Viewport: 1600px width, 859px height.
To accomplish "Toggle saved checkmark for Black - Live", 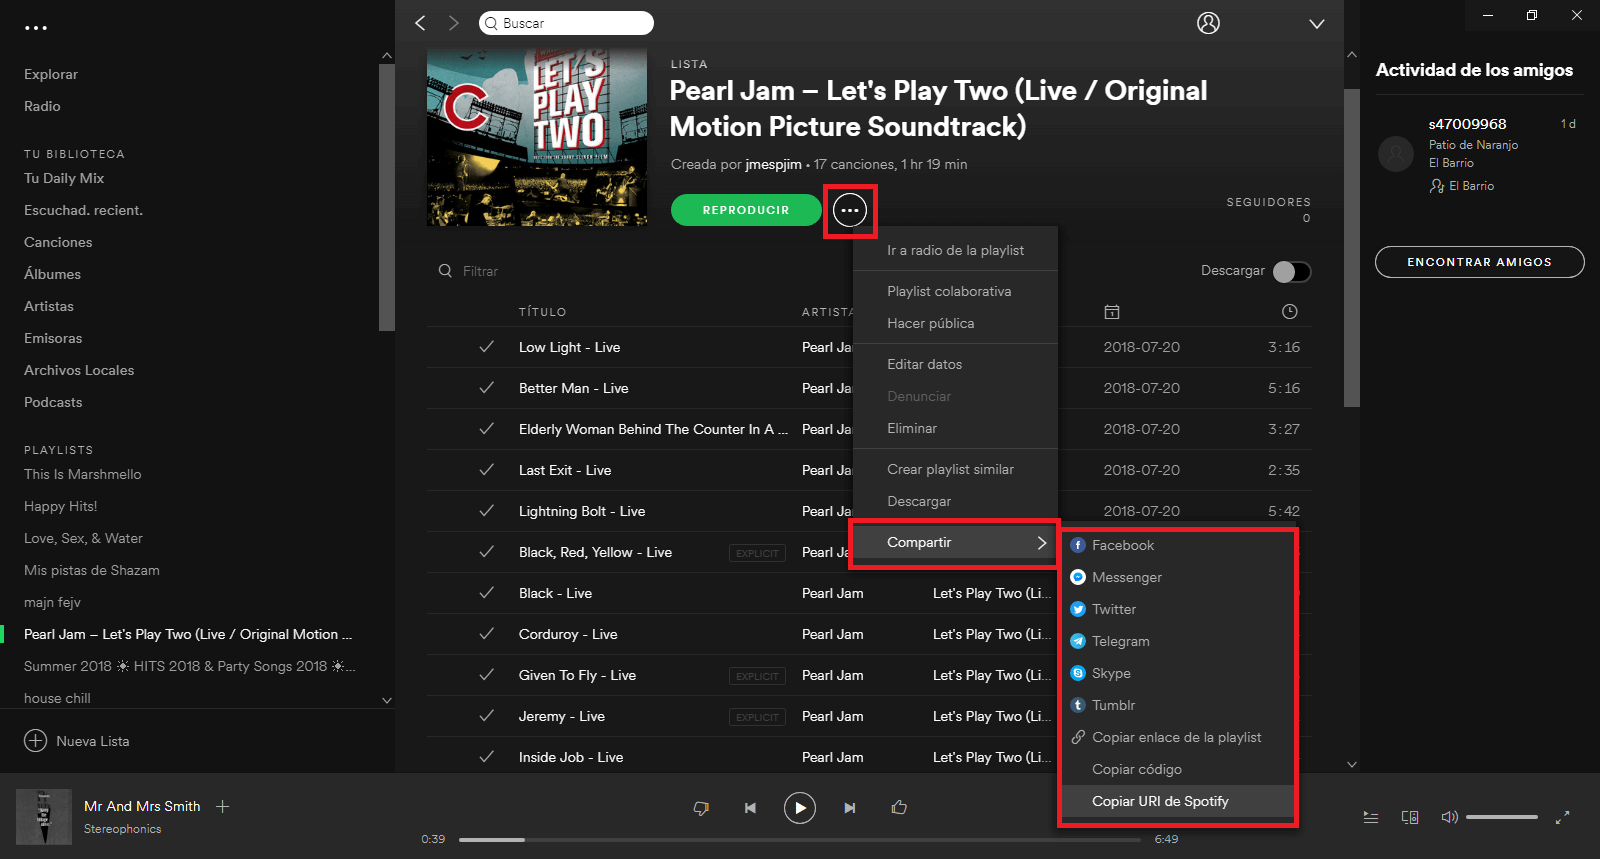I will (487, 593).
